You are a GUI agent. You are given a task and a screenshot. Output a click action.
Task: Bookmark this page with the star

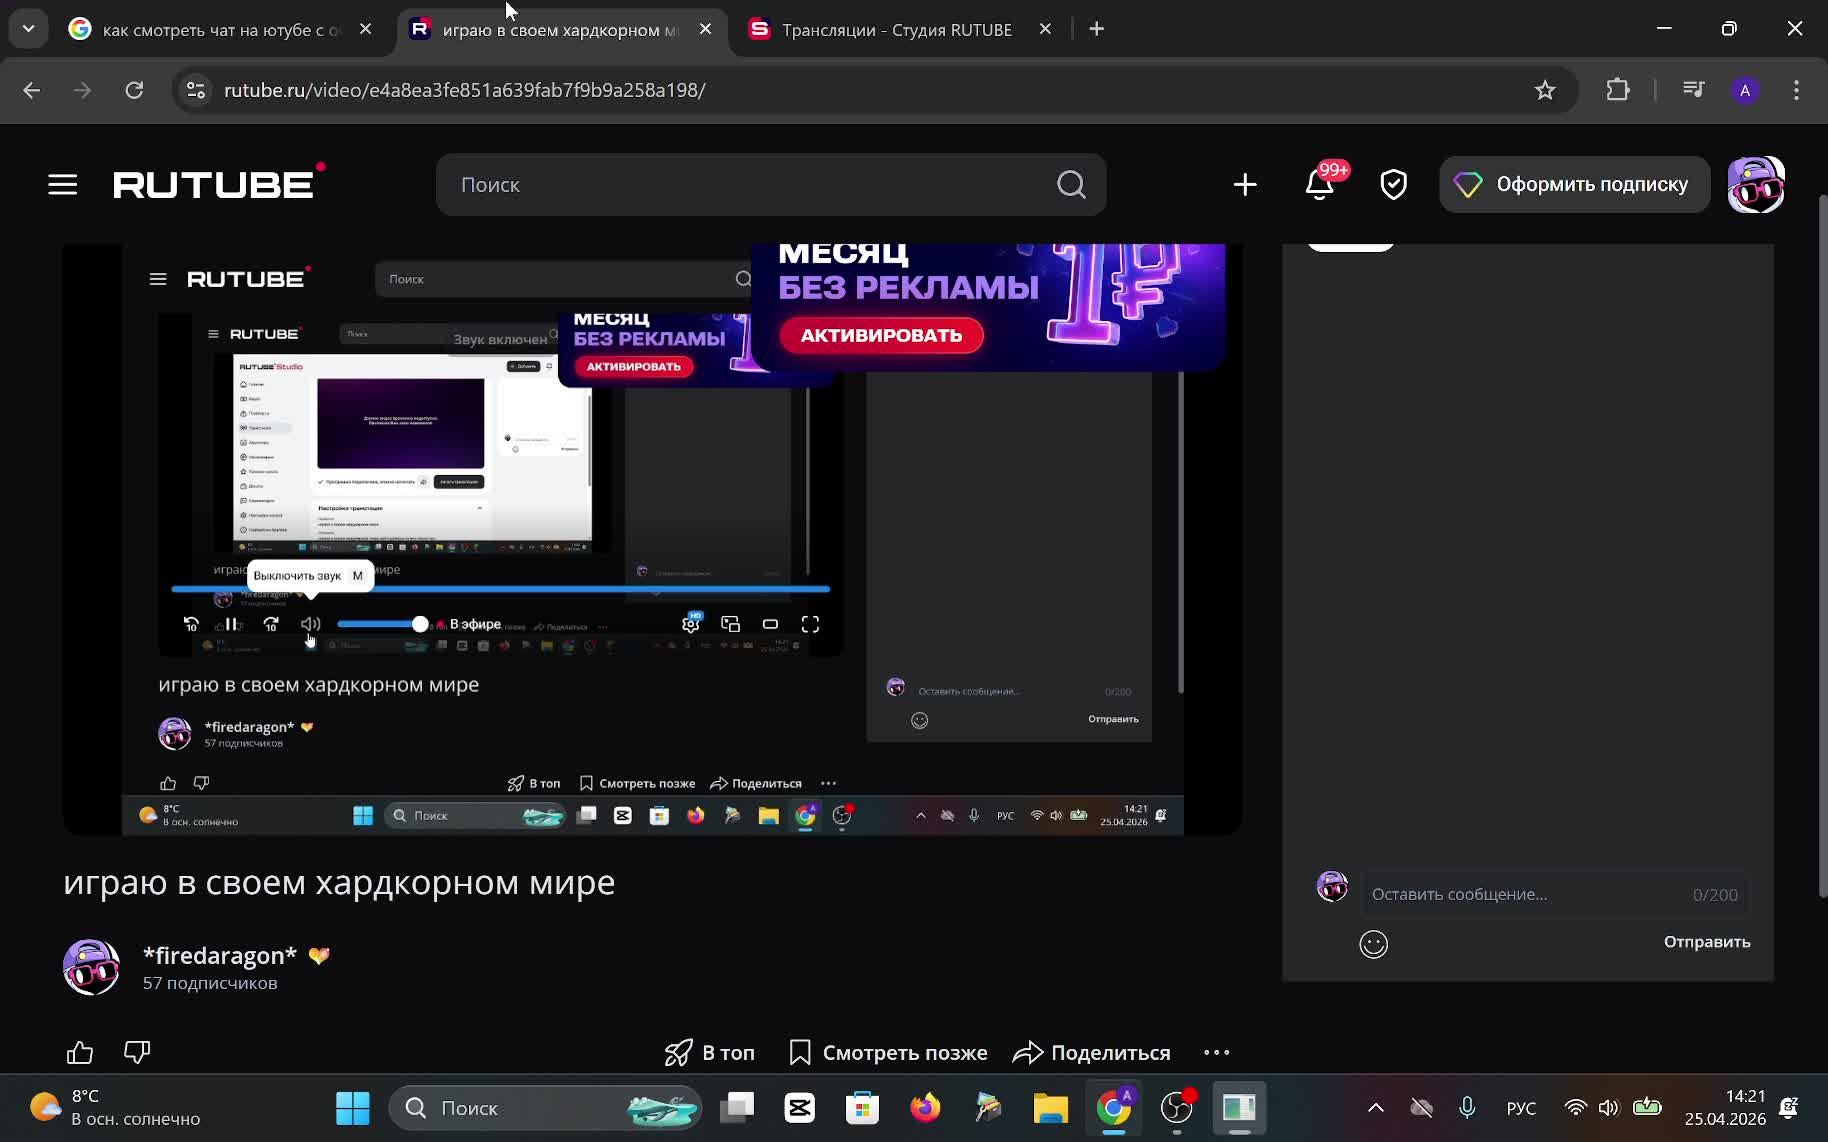(x=1545, y=90)
